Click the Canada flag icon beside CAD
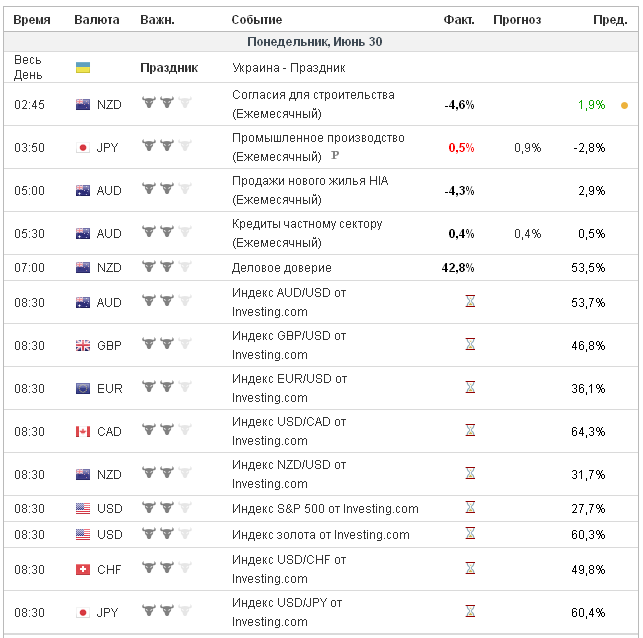The image size is (643, 638). pyautogui.click(x=83, y=432)
